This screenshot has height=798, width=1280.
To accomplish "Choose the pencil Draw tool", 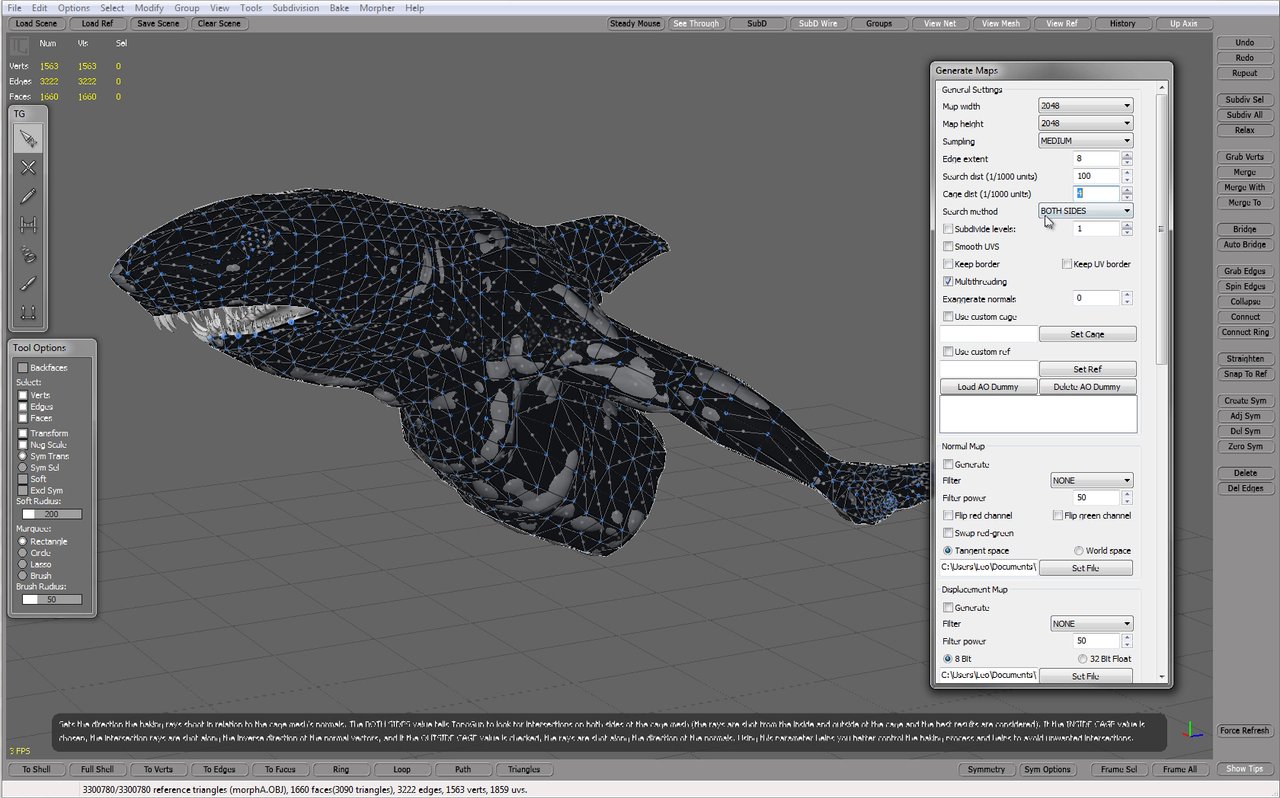I will (x=28, y=197).
